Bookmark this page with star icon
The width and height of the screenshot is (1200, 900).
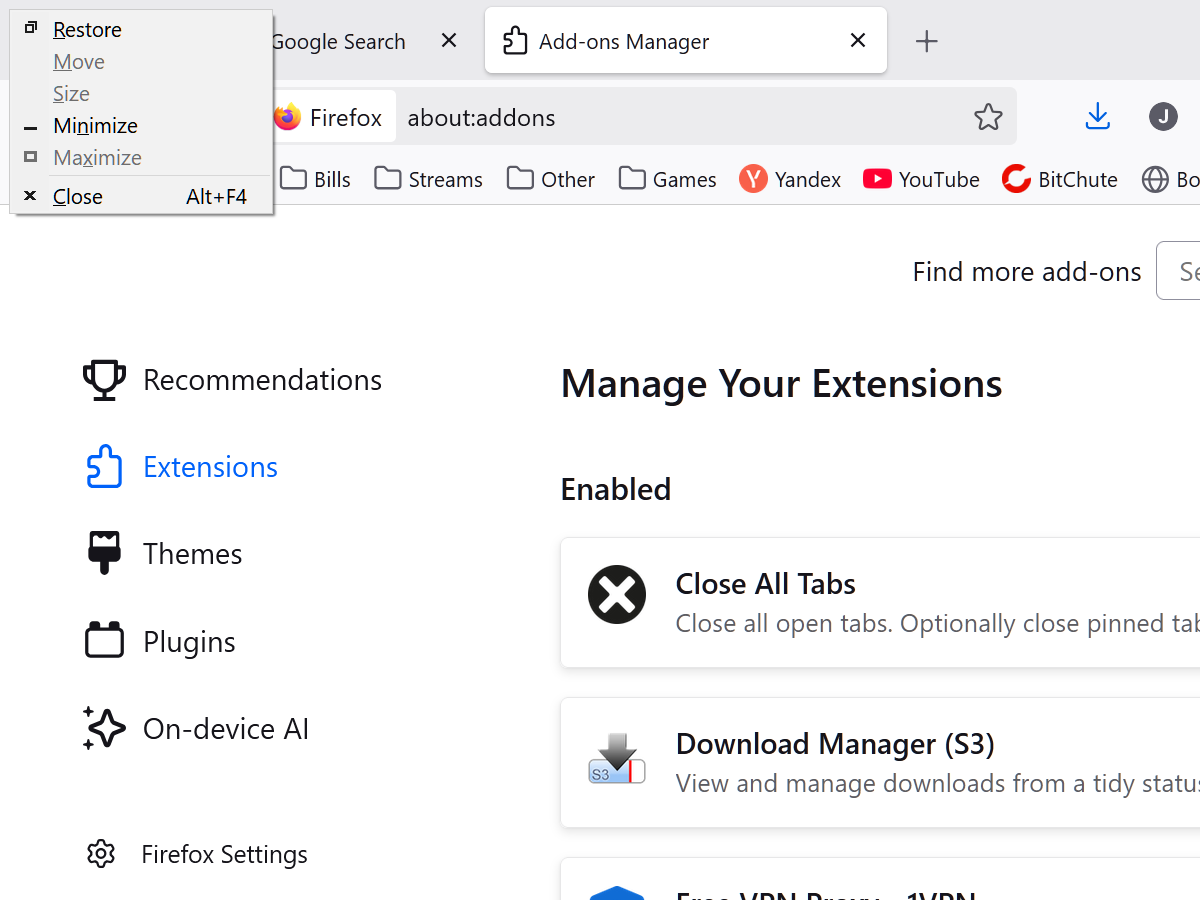[x=988, y=117]
